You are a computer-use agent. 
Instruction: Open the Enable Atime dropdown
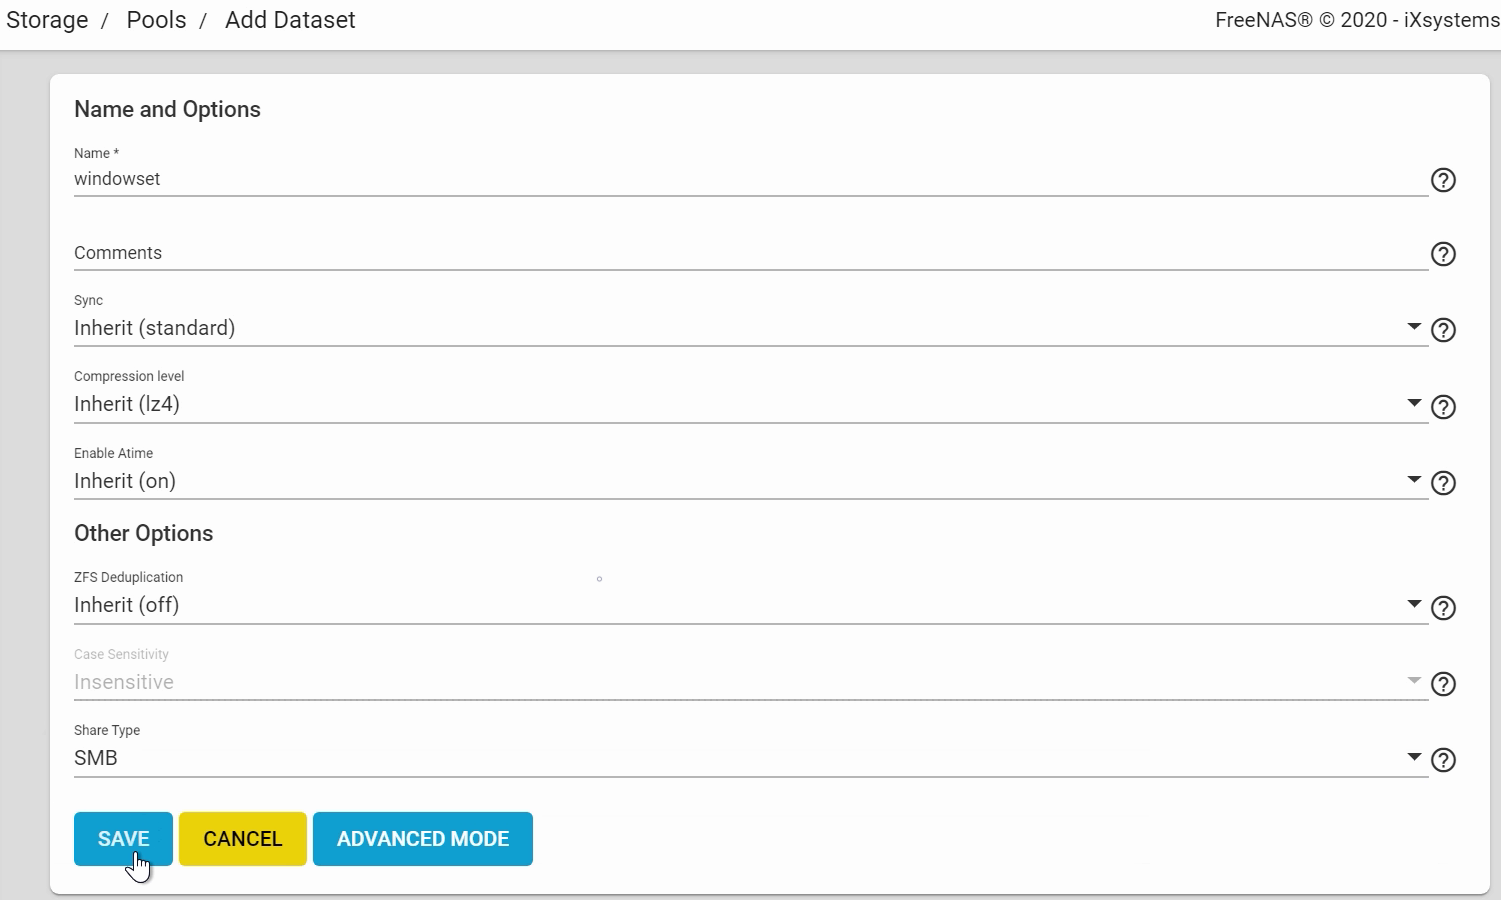pyautogui.click(x=750, y=481)
